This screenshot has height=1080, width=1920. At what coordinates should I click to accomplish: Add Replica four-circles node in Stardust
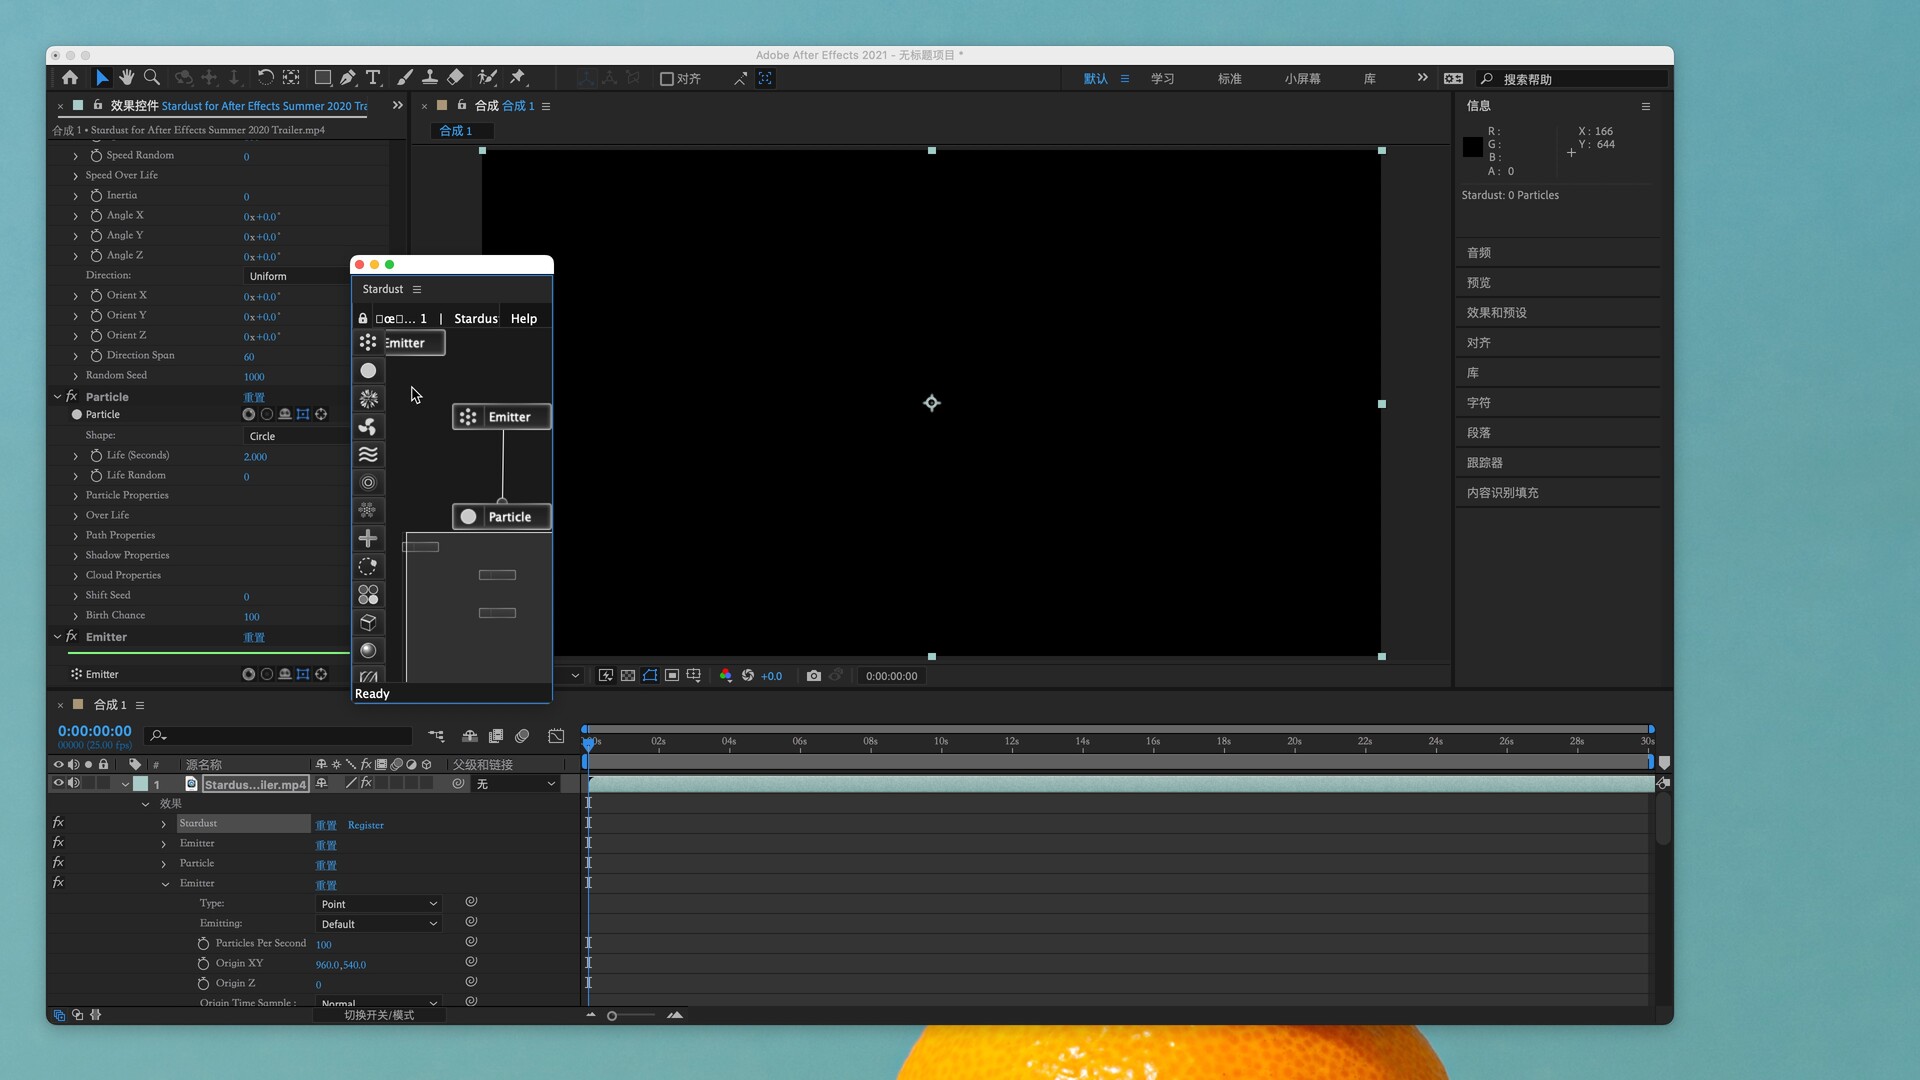(368, 594)
